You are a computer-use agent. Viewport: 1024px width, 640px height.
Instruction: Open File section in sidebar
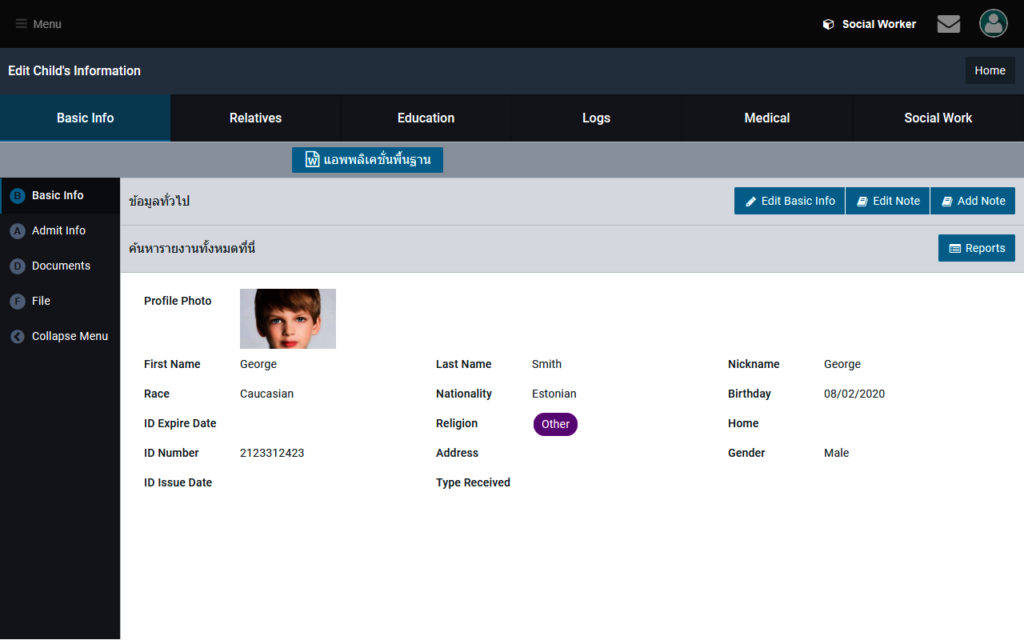coord(41,301)
